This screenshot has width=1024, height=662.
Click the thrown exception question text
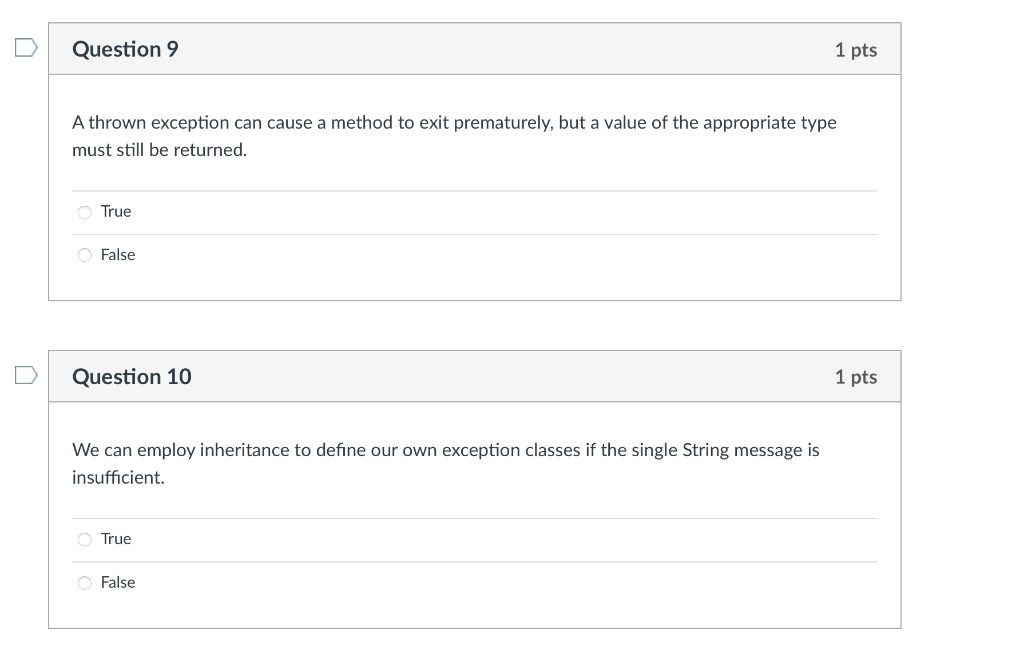coord(455,136)
